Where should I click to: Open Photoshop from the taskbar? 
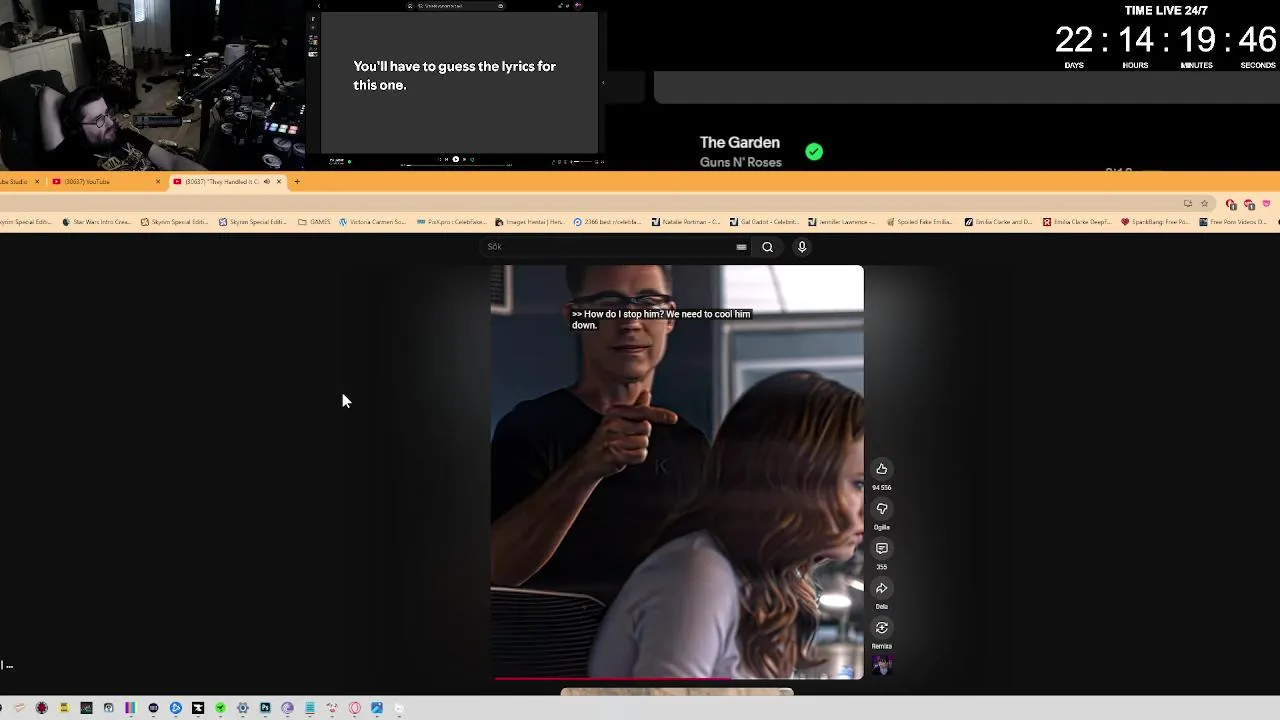click(265, 708)
